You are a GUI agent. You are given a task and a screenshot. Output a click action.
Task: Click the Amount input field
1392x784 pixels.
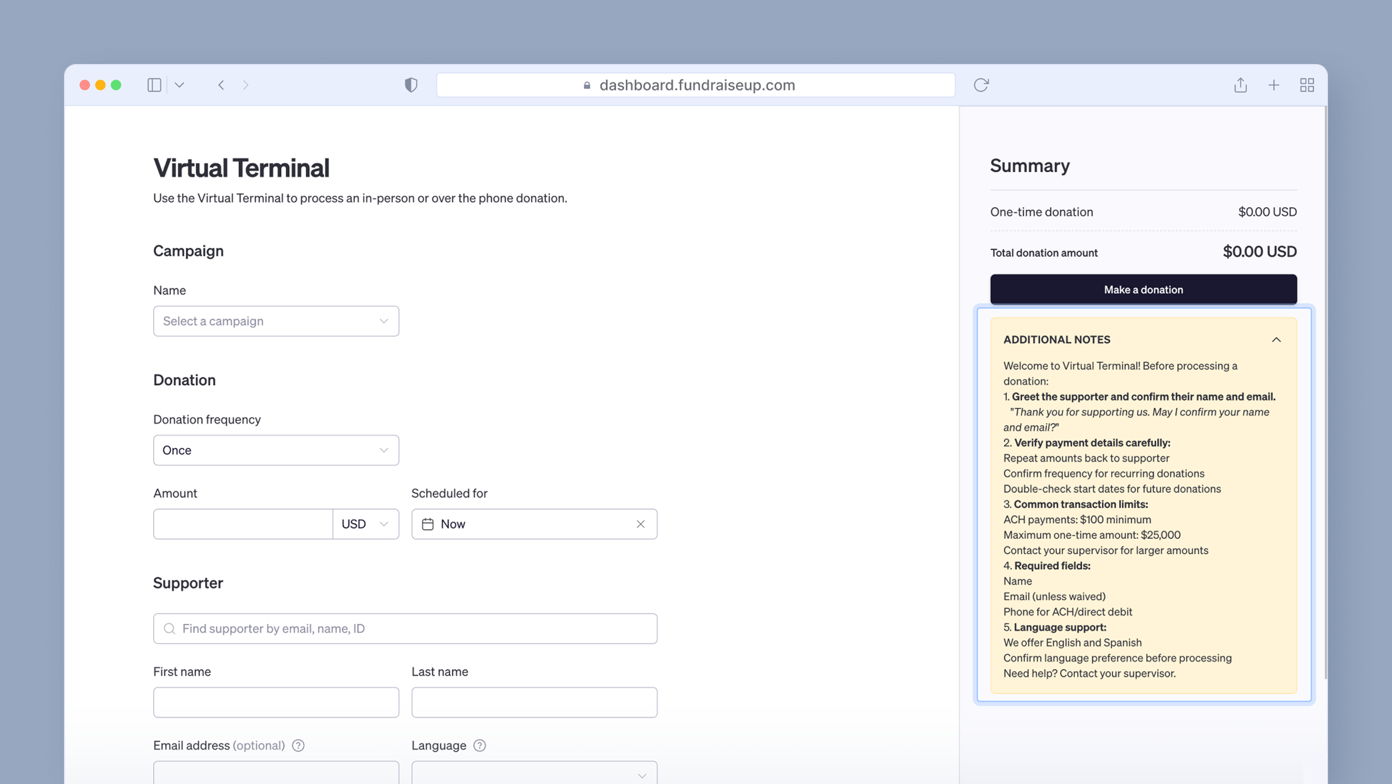point(243,524)
